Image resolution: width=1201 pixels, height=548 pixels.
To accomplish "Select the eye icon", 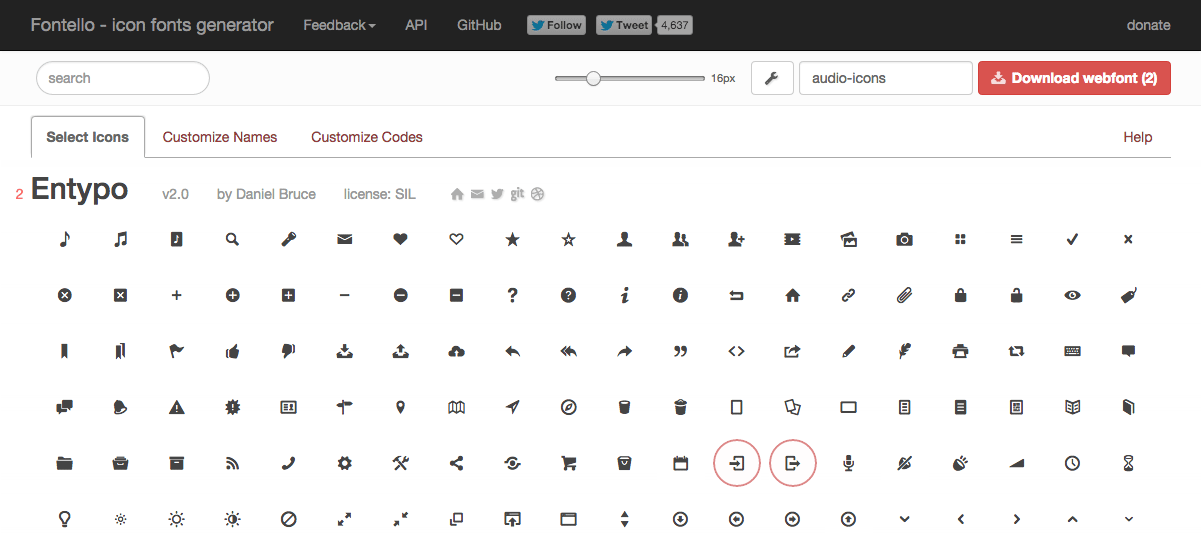I will point(1073,295).
